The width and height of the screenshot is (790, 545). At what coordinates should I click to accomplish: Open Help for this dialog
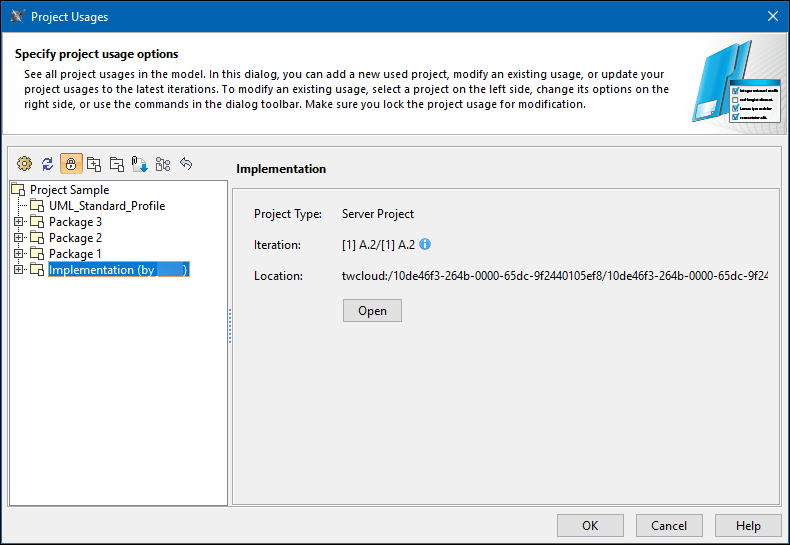748,526
